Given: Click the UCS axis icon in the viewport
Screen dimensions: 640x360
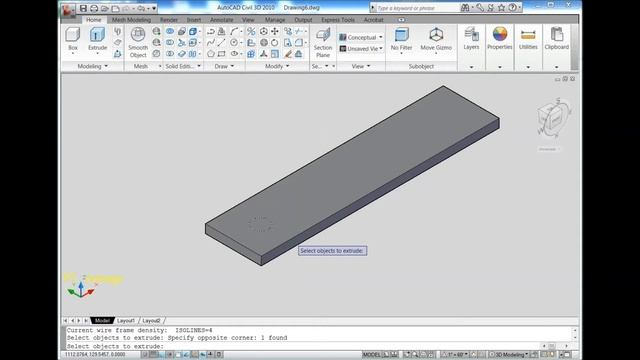Looking at the screenshot, I should click(82, 288).
